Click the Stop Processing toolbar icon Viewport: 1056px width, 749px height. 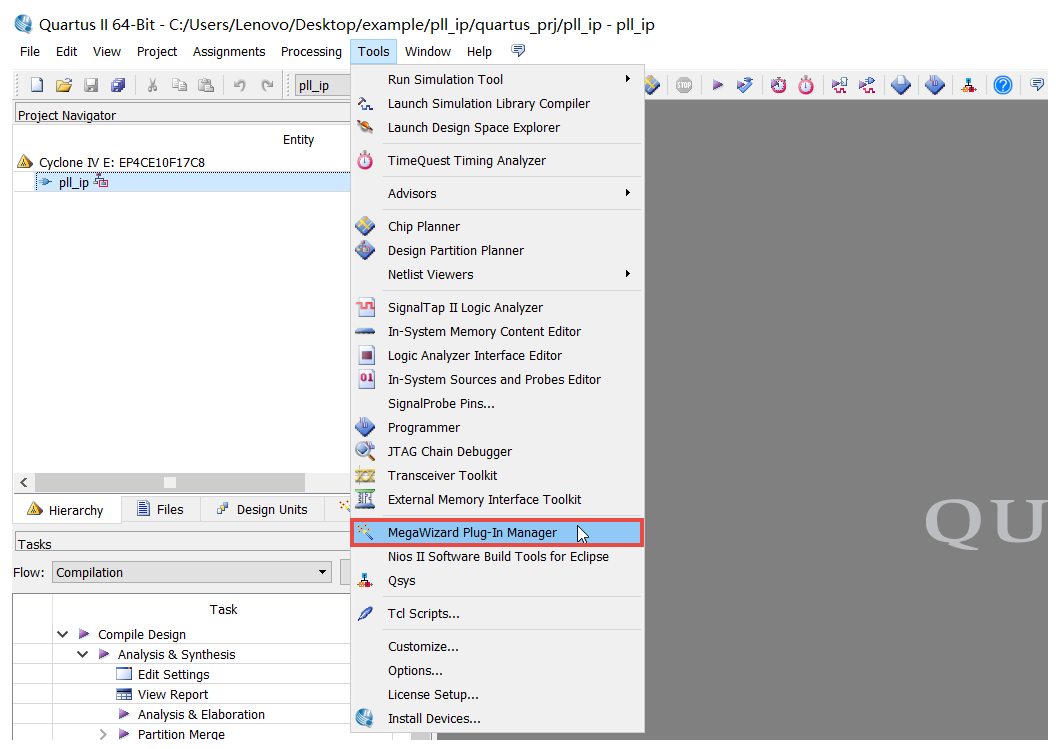click(684, 85)
